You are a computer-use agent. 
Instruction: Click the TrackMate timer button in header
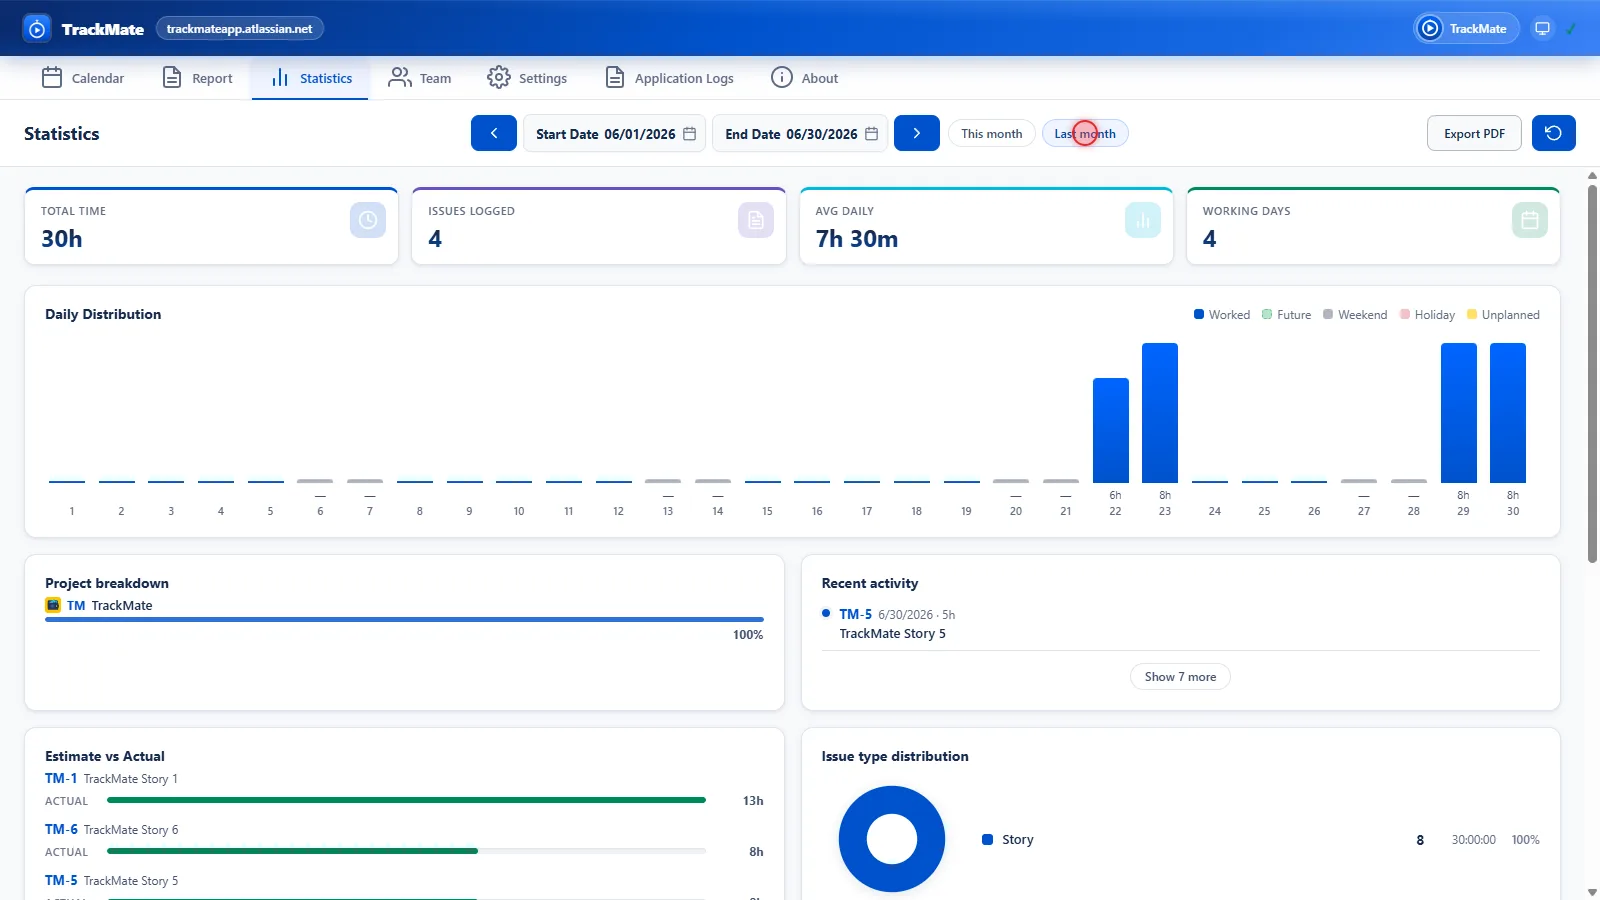click(1466, 28)
